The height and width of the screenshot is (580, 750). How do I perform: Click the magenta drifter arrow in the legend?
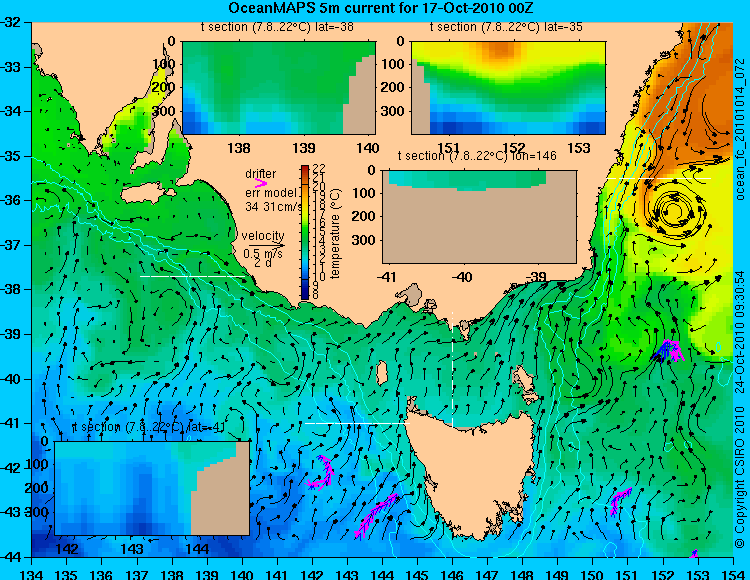click(261, 183)
